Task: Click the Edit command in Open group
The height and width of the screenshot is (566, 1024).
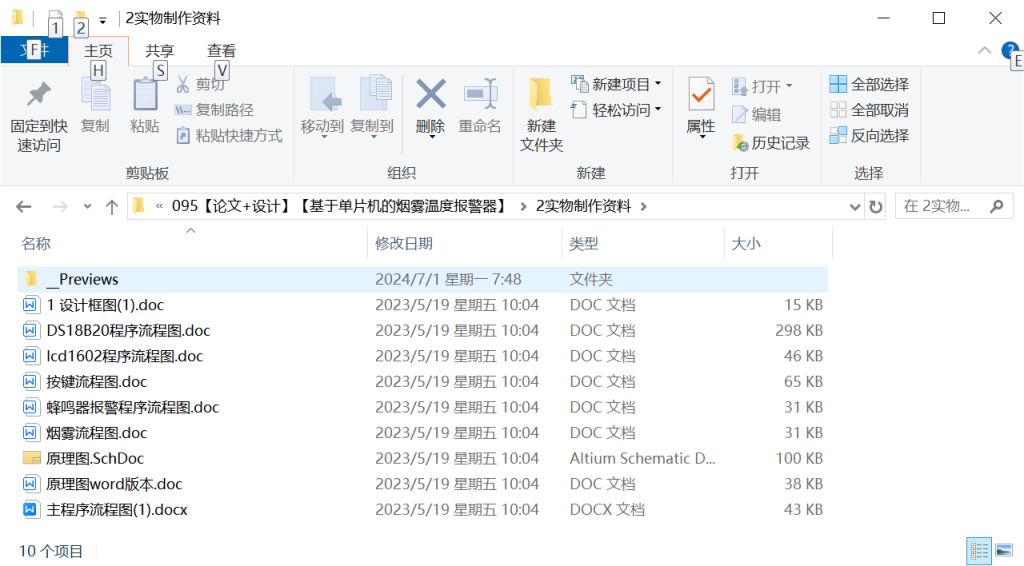Action: tap(757, 115)
